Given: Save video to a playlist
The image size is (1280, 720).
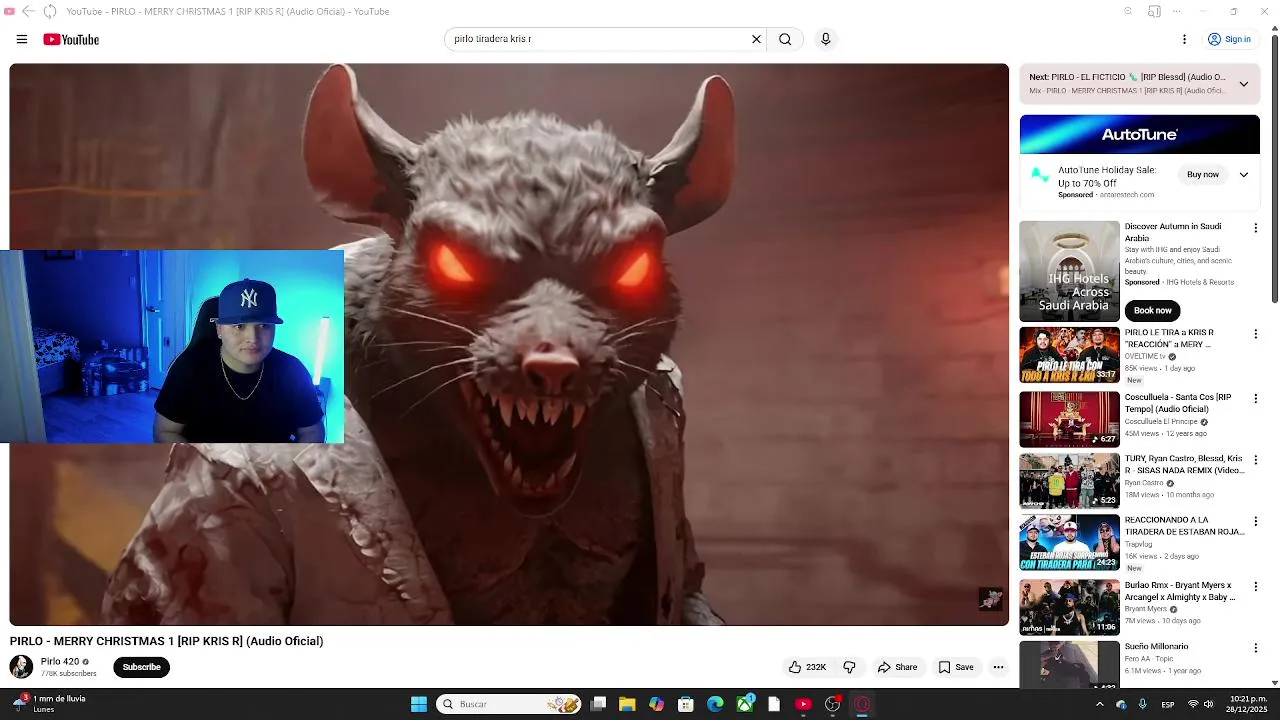Looking at the screenshot, I should point(955,667).
